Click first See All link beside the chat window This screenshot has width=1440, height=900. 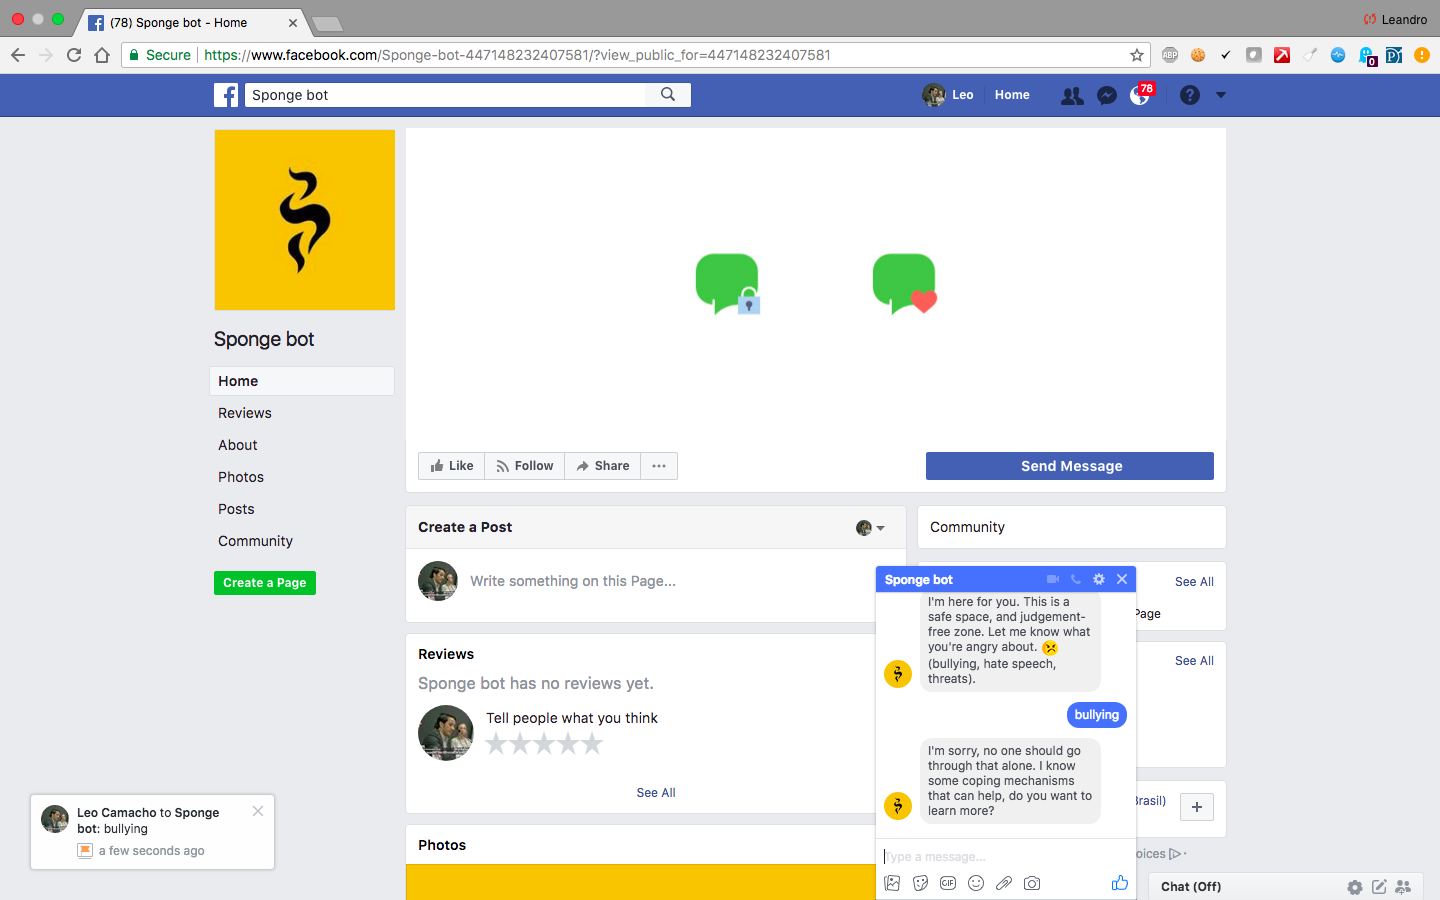click(1194, 582)
